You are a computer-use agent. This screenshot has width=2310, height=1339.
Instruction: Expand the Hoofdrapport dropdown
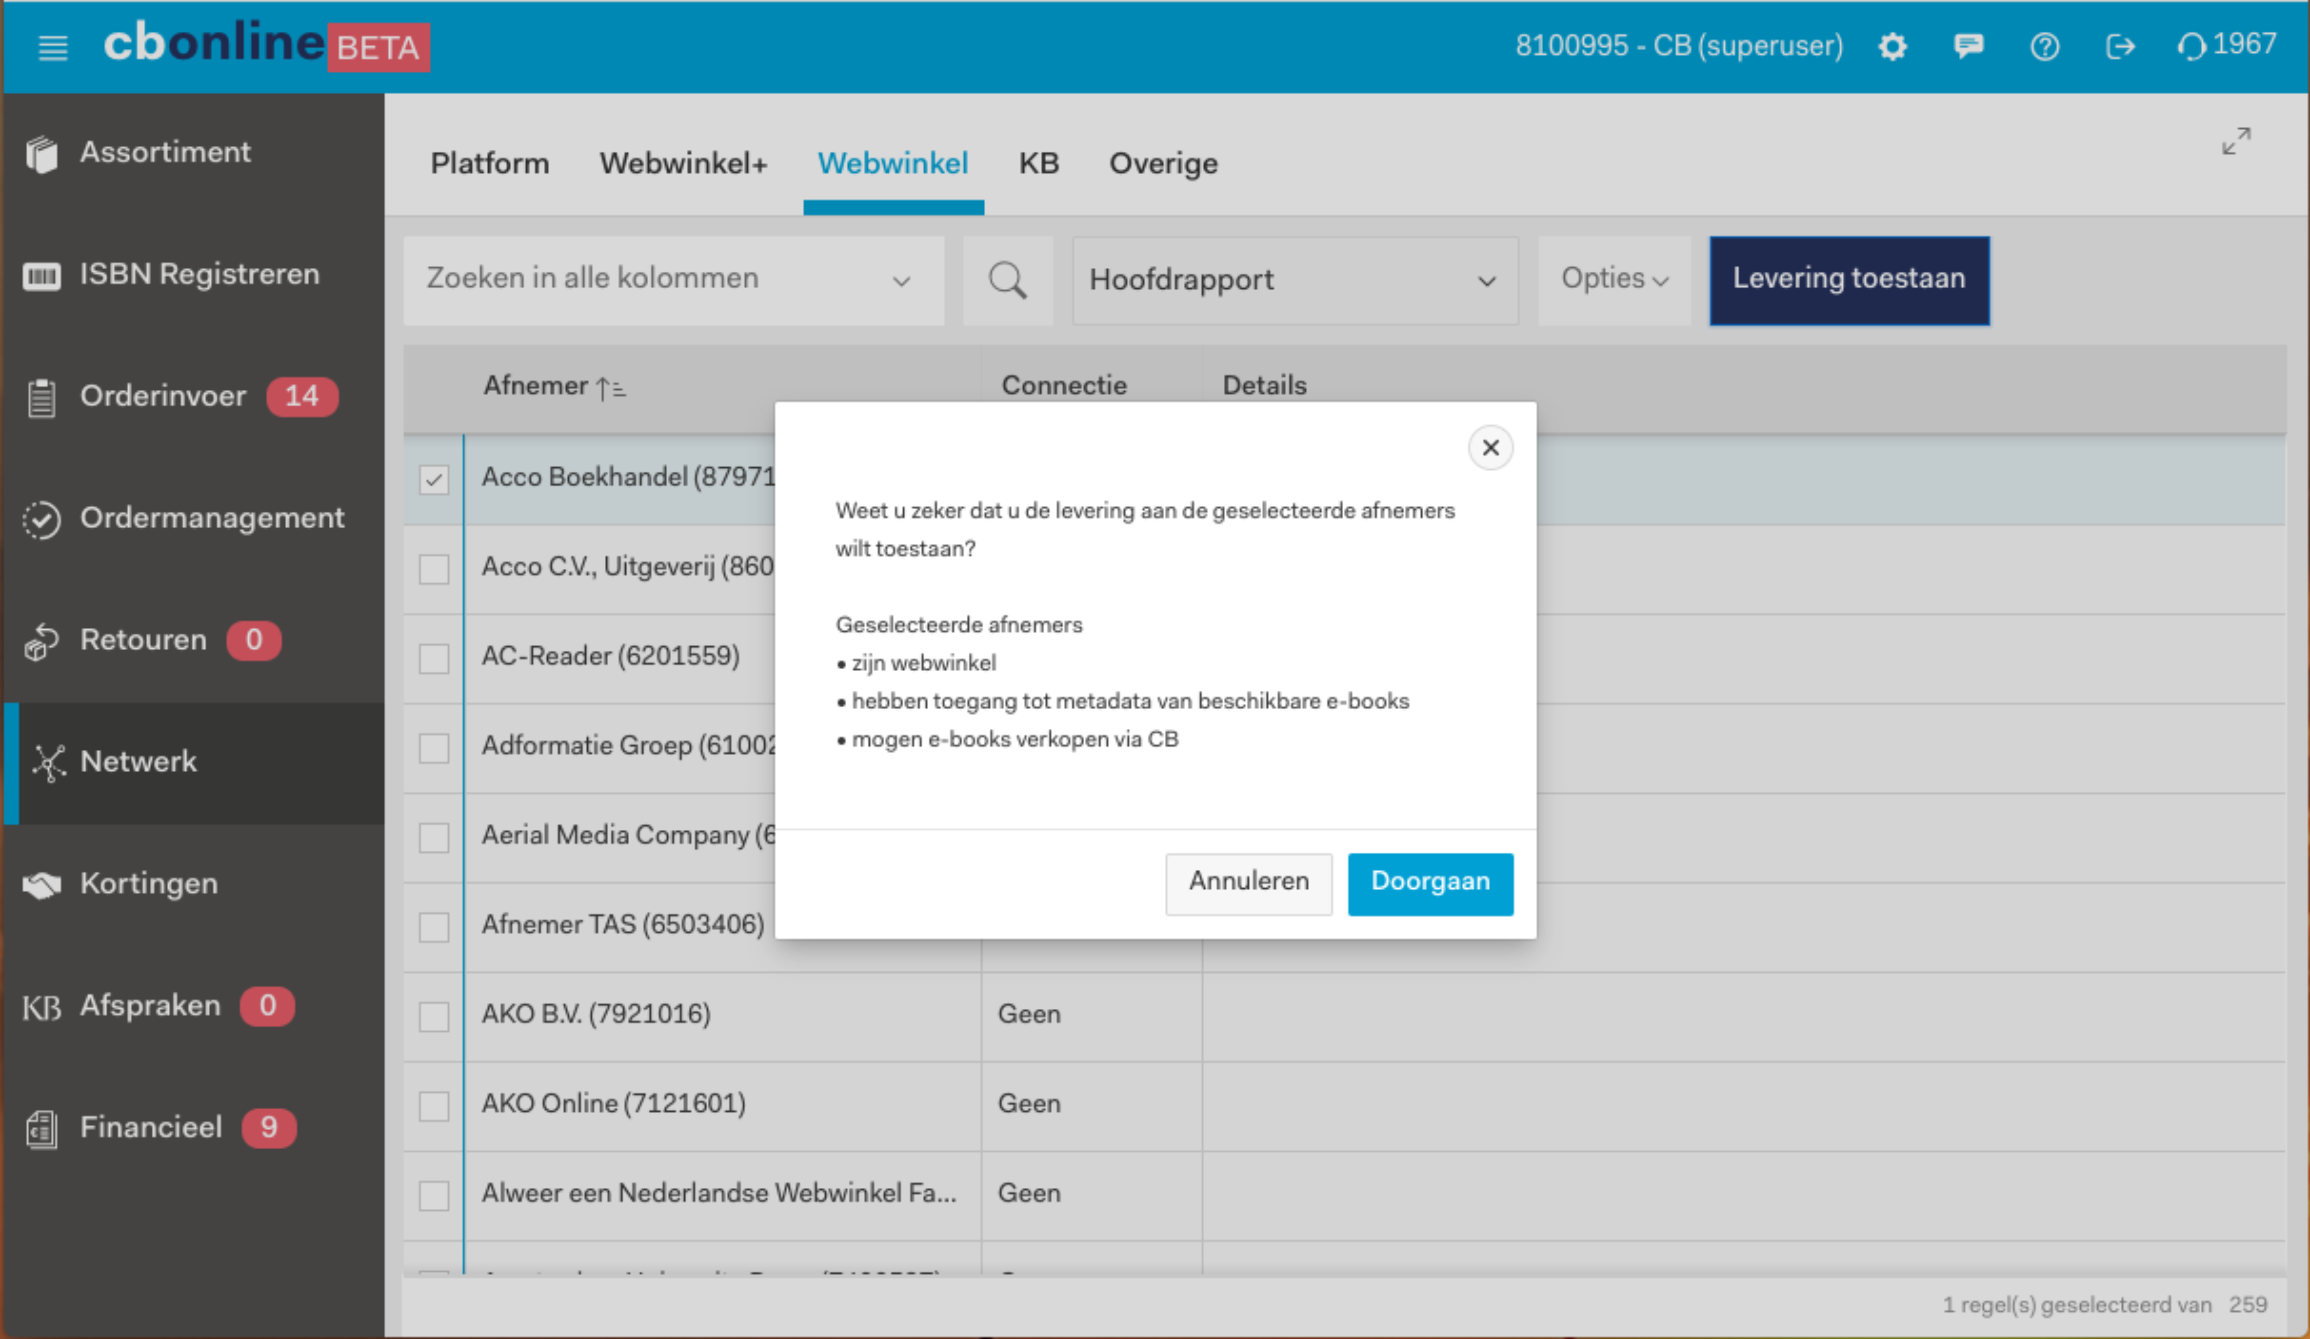(x=1294, y=280)
